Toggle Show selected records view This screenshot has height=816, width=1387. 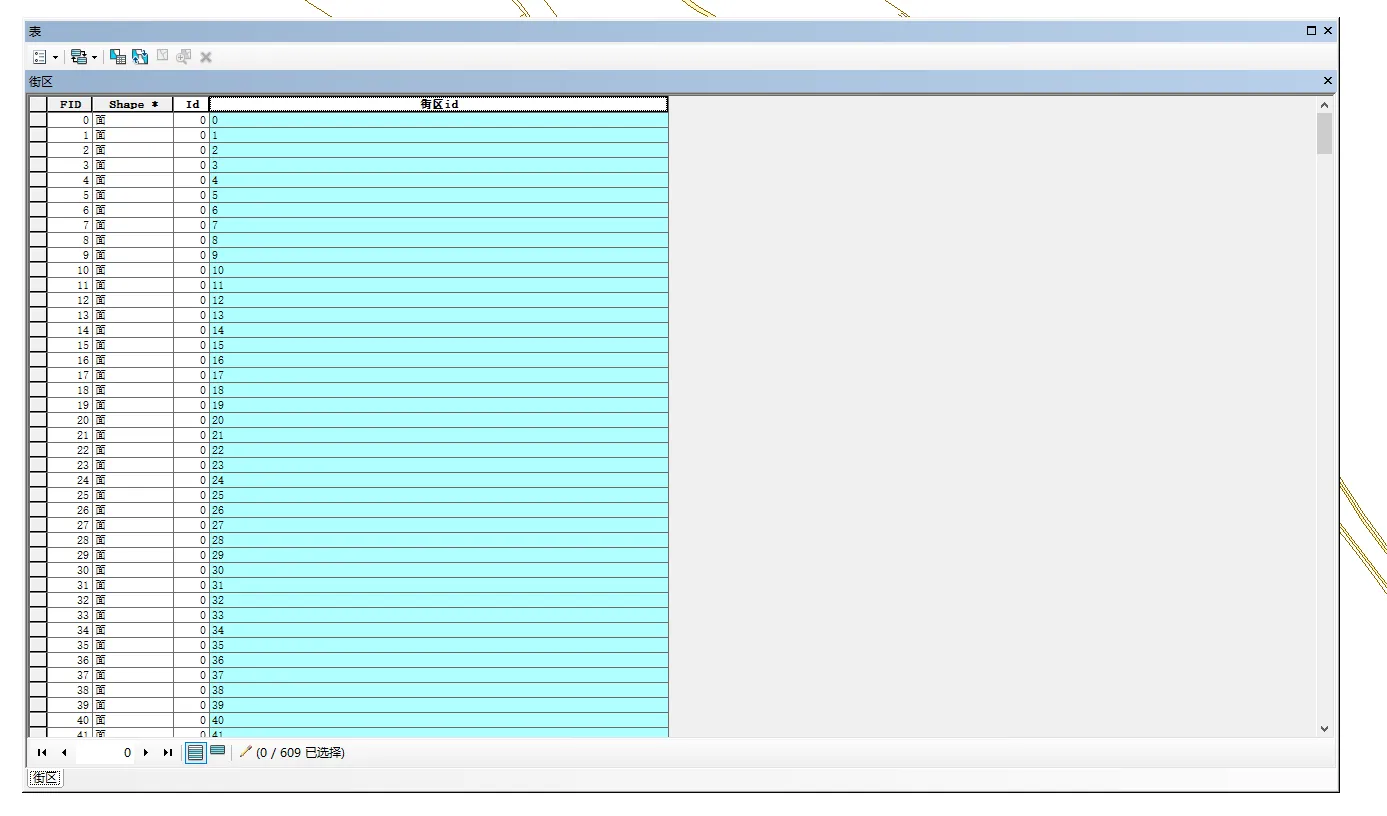coord(217,751)
